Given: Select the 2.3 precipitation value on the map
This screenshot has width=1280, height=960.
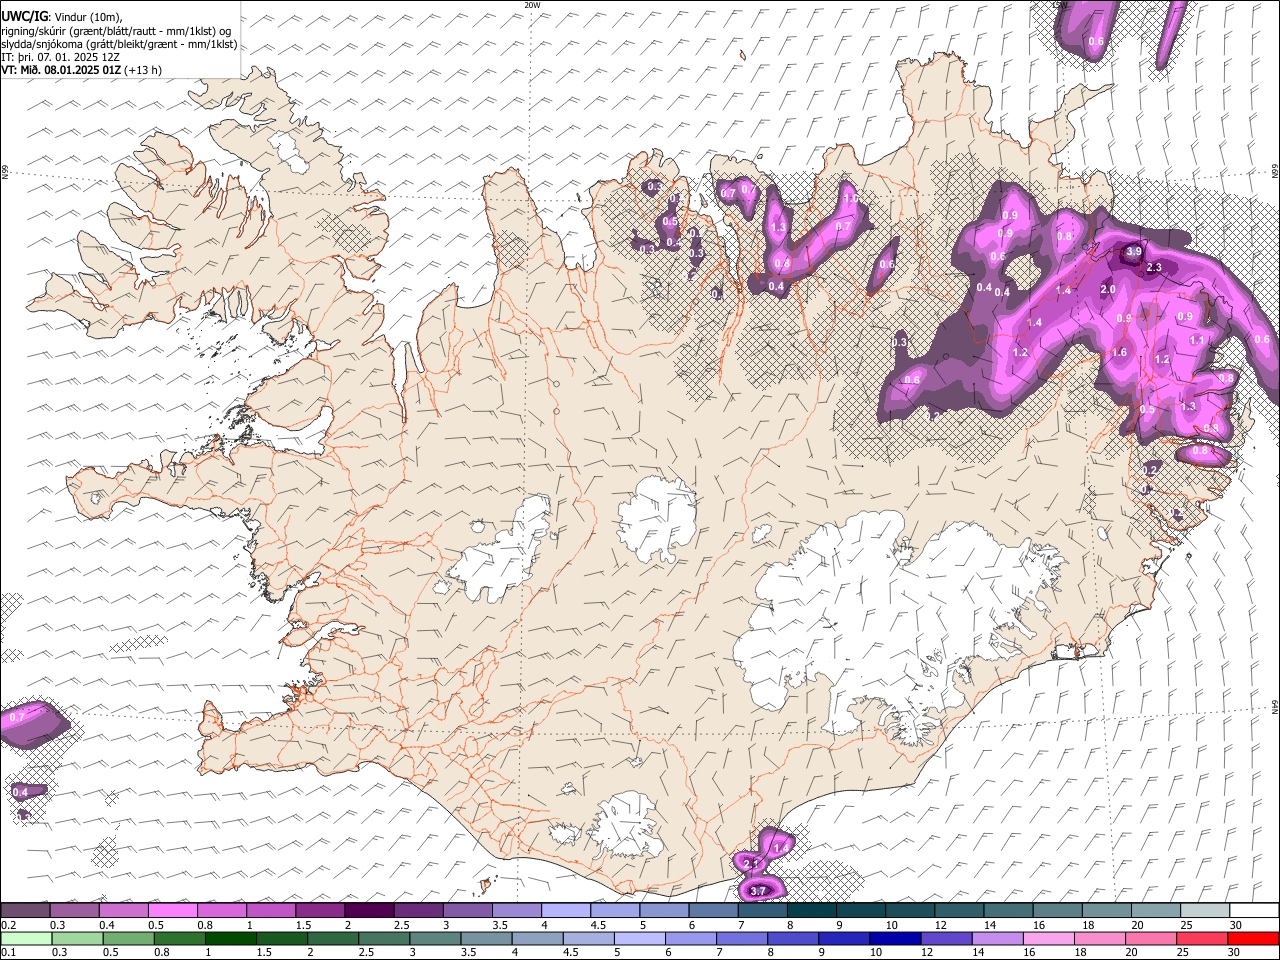Looking at the screenshot, I should [x=1154, y=267].
